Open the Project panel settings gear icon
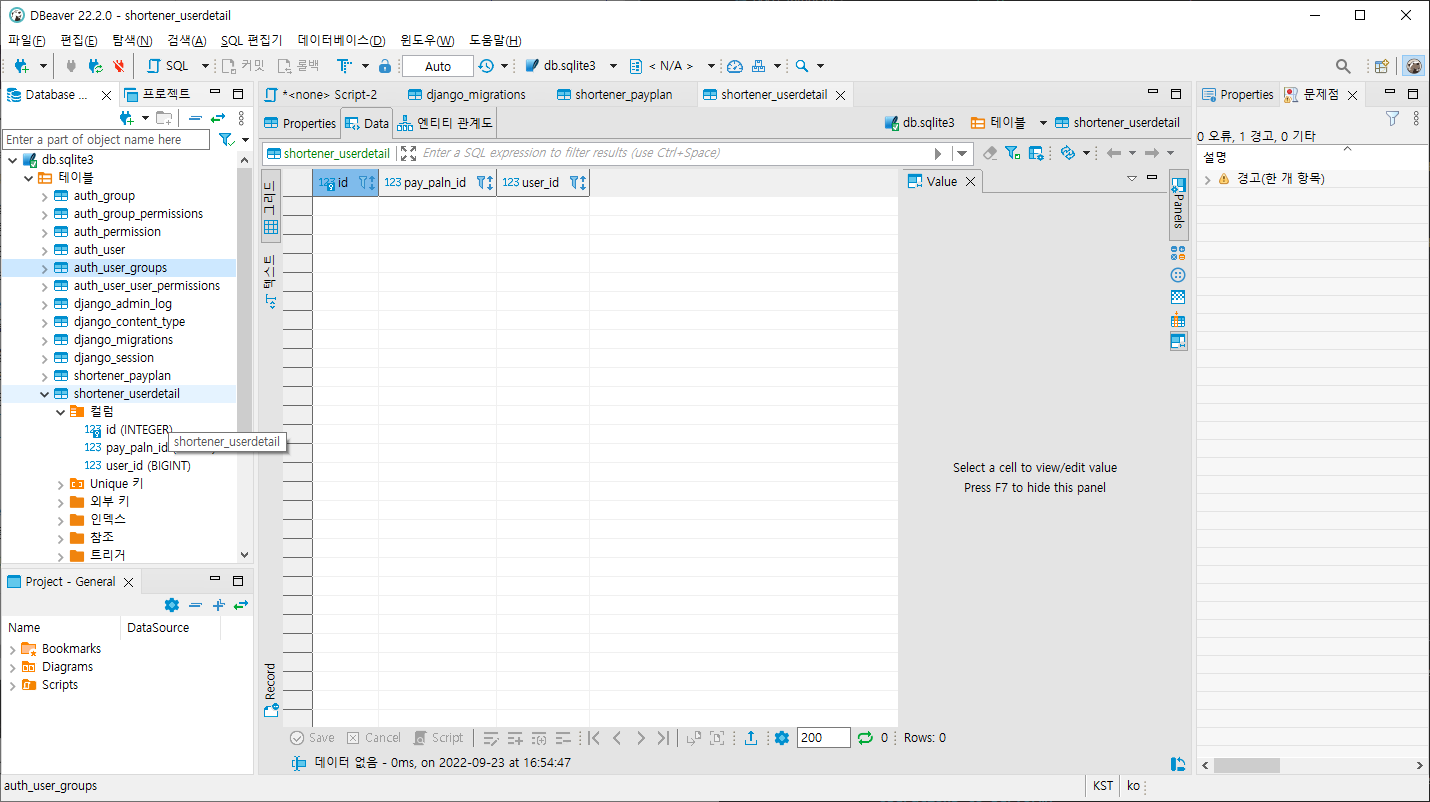 pyautogui.click(x=171, y=605)
